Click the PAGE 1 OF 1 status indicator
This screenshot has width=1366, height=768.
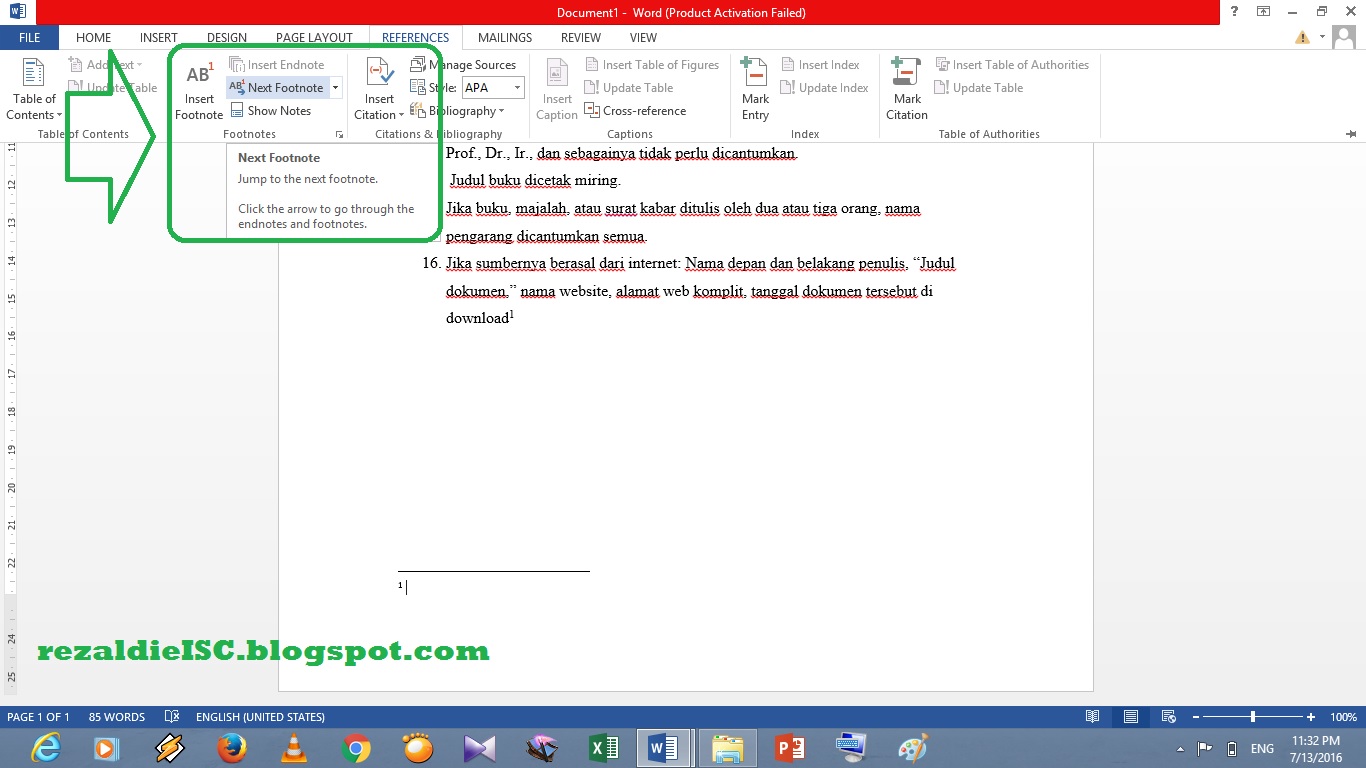pos(38,717)
